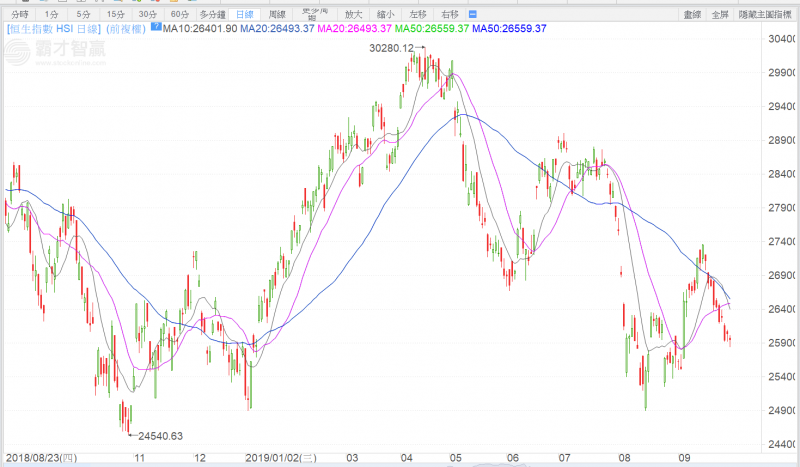This screenshot has width=800, height=467.
Task: Switch to the 30分 interval
Action: 148,15
